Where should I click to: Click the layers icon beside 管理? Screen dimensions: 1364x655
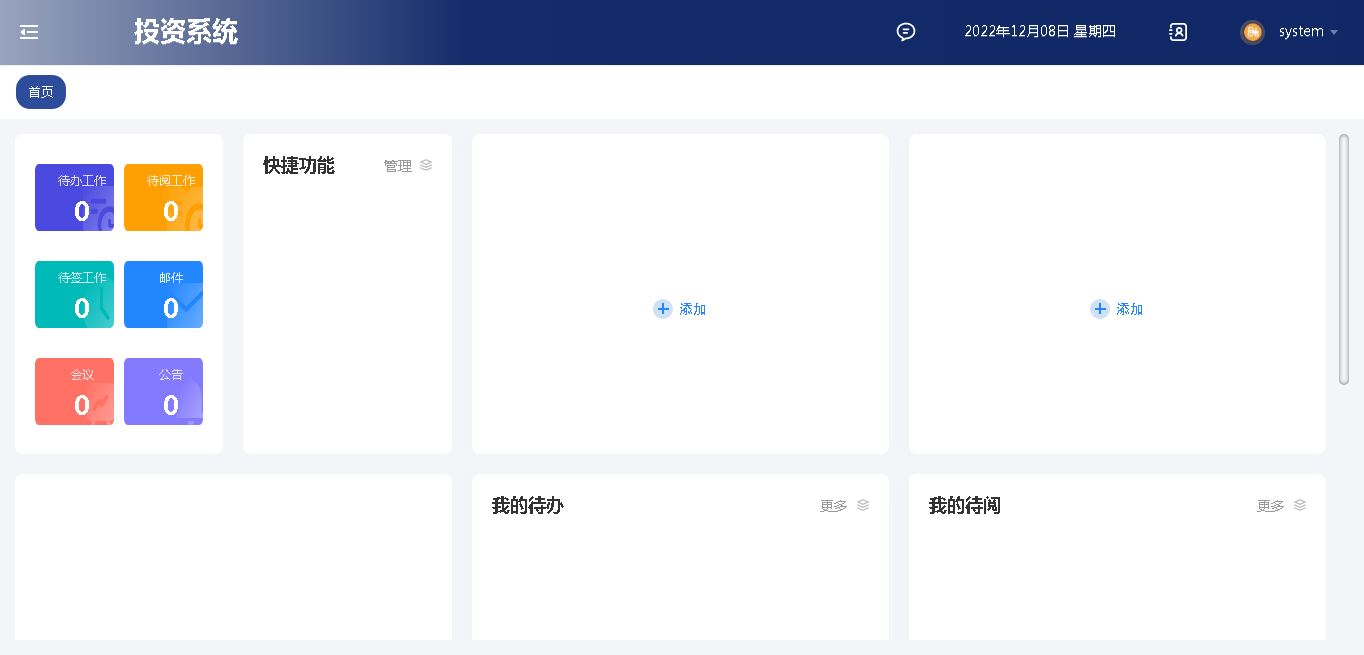(x=426, y=165)
